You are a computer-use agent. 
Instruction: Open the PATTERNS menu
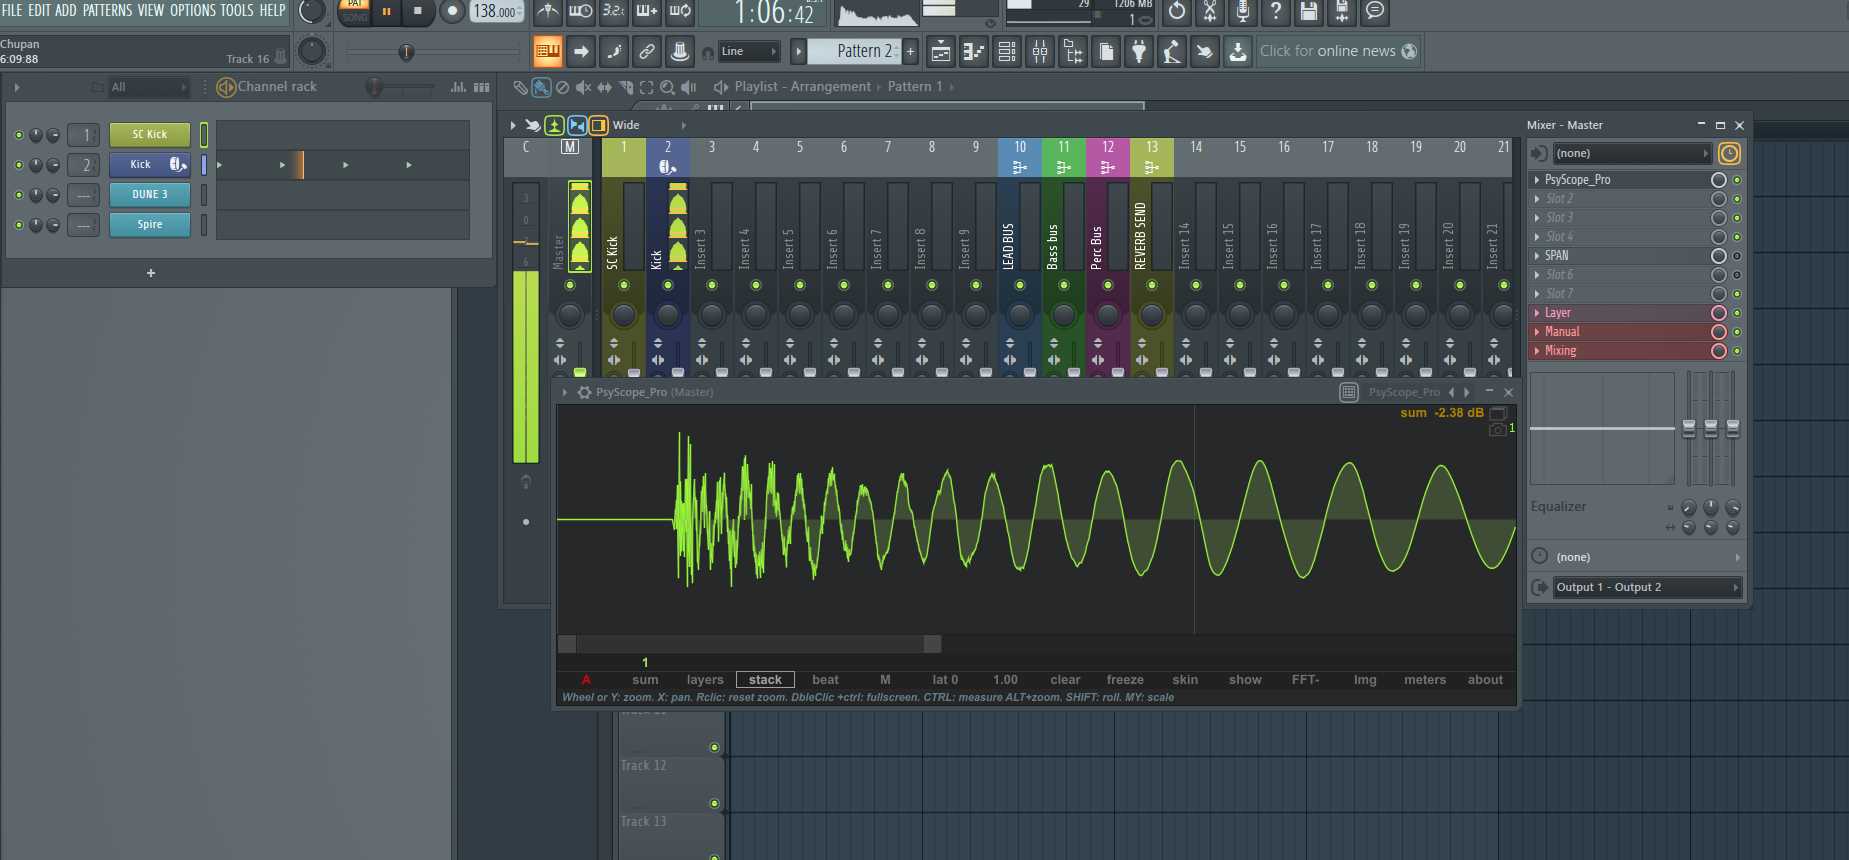(107, 10)
